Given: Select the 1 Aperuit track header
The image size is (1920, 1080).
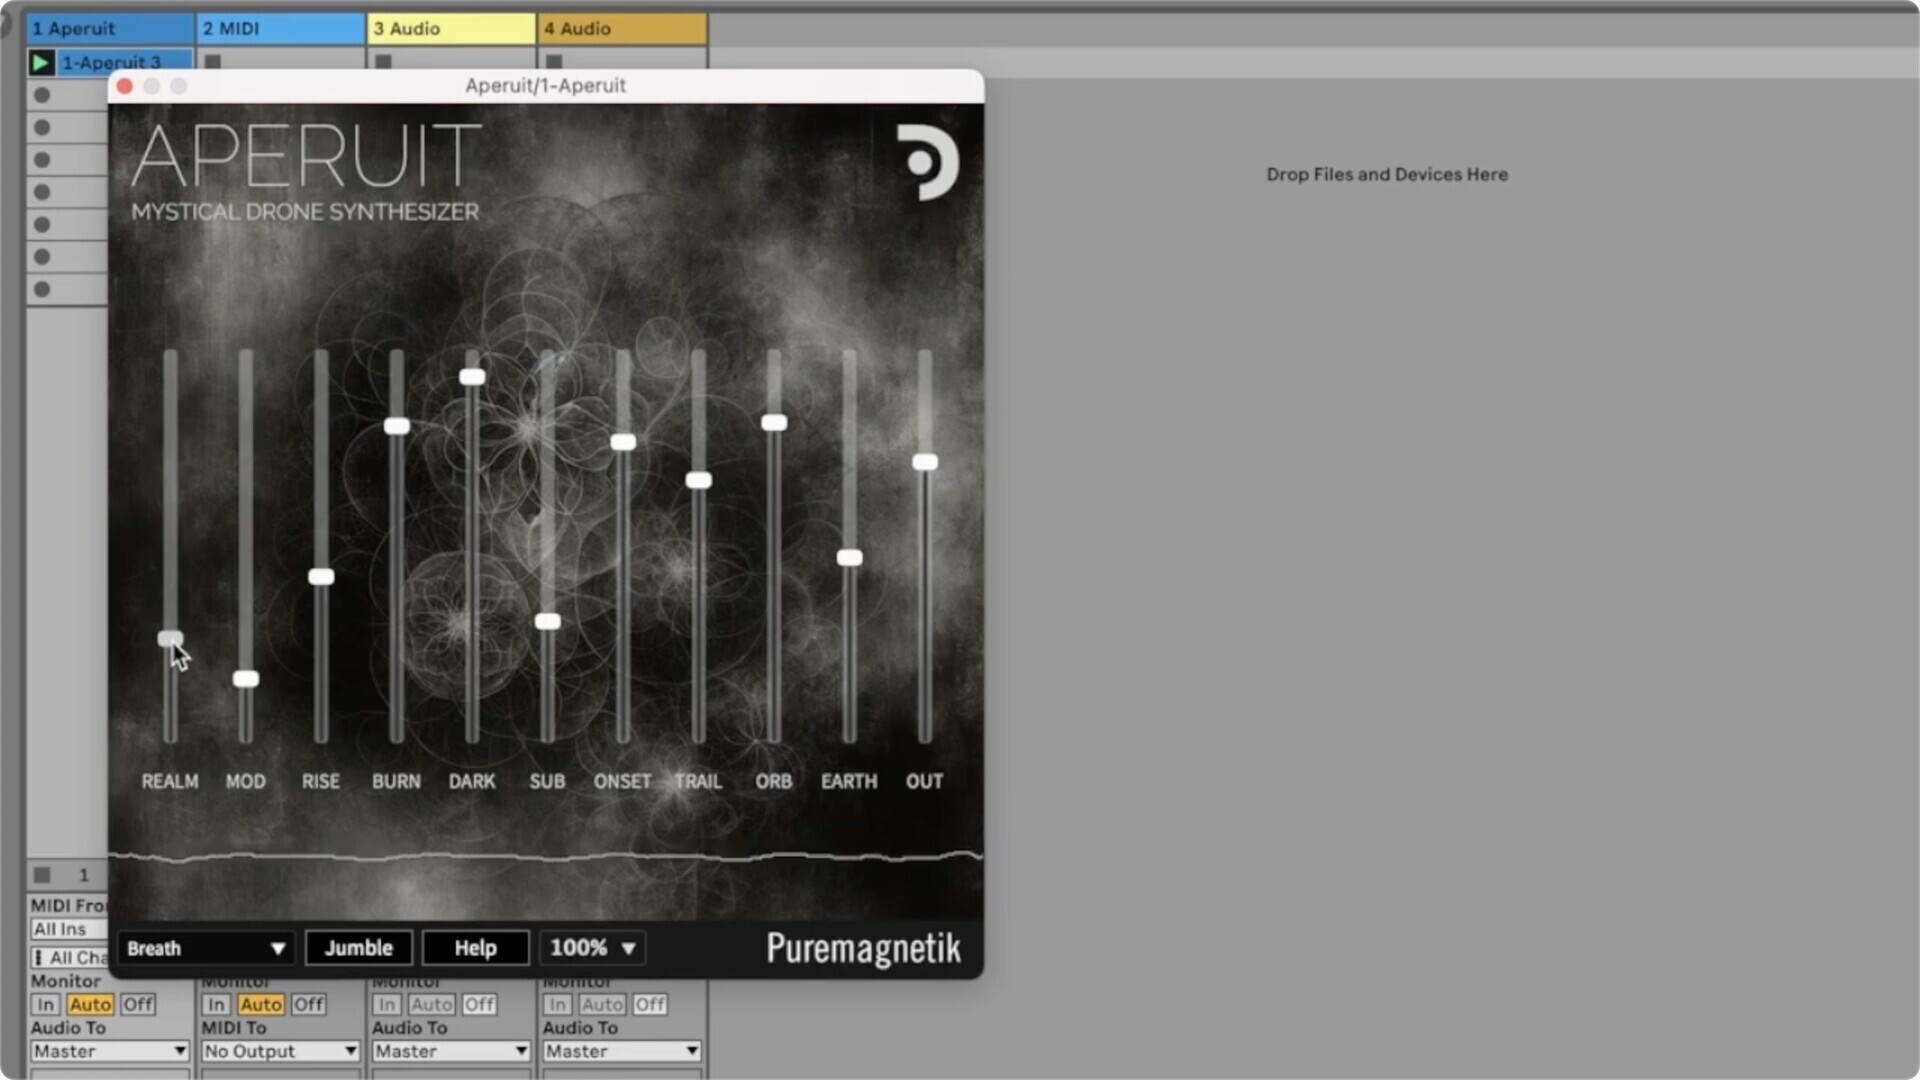Looking at the screenshot, I should point(111,29).
